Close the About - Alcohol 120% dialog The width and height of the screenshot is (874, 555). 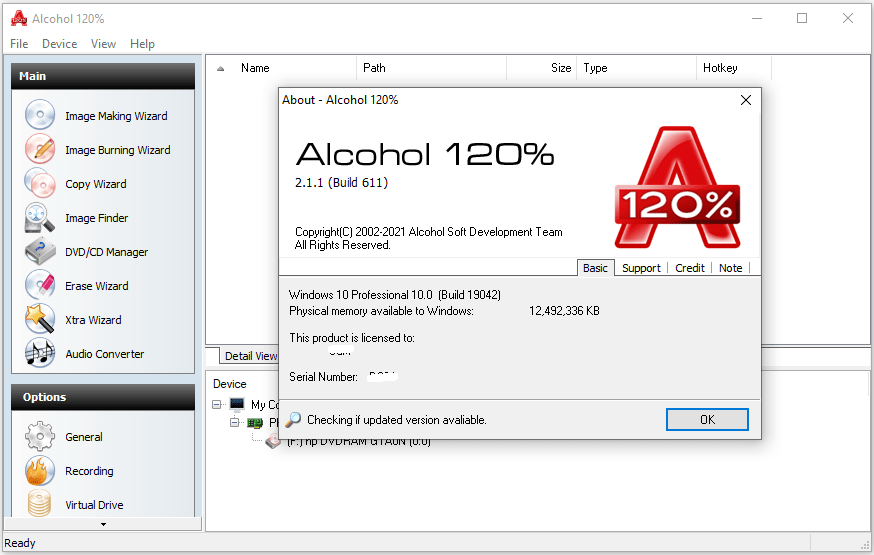pyautogui.click(x=746, y=100)
